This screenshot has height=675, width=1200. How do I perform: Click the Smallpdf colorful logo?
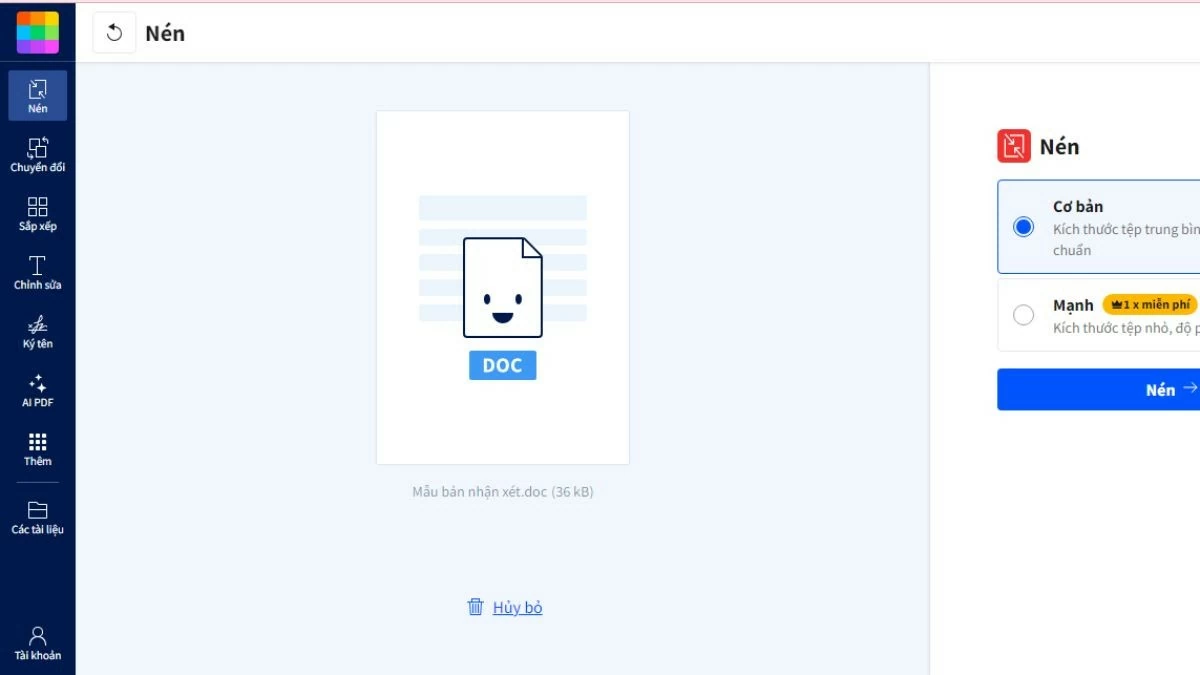pos(37,32)
